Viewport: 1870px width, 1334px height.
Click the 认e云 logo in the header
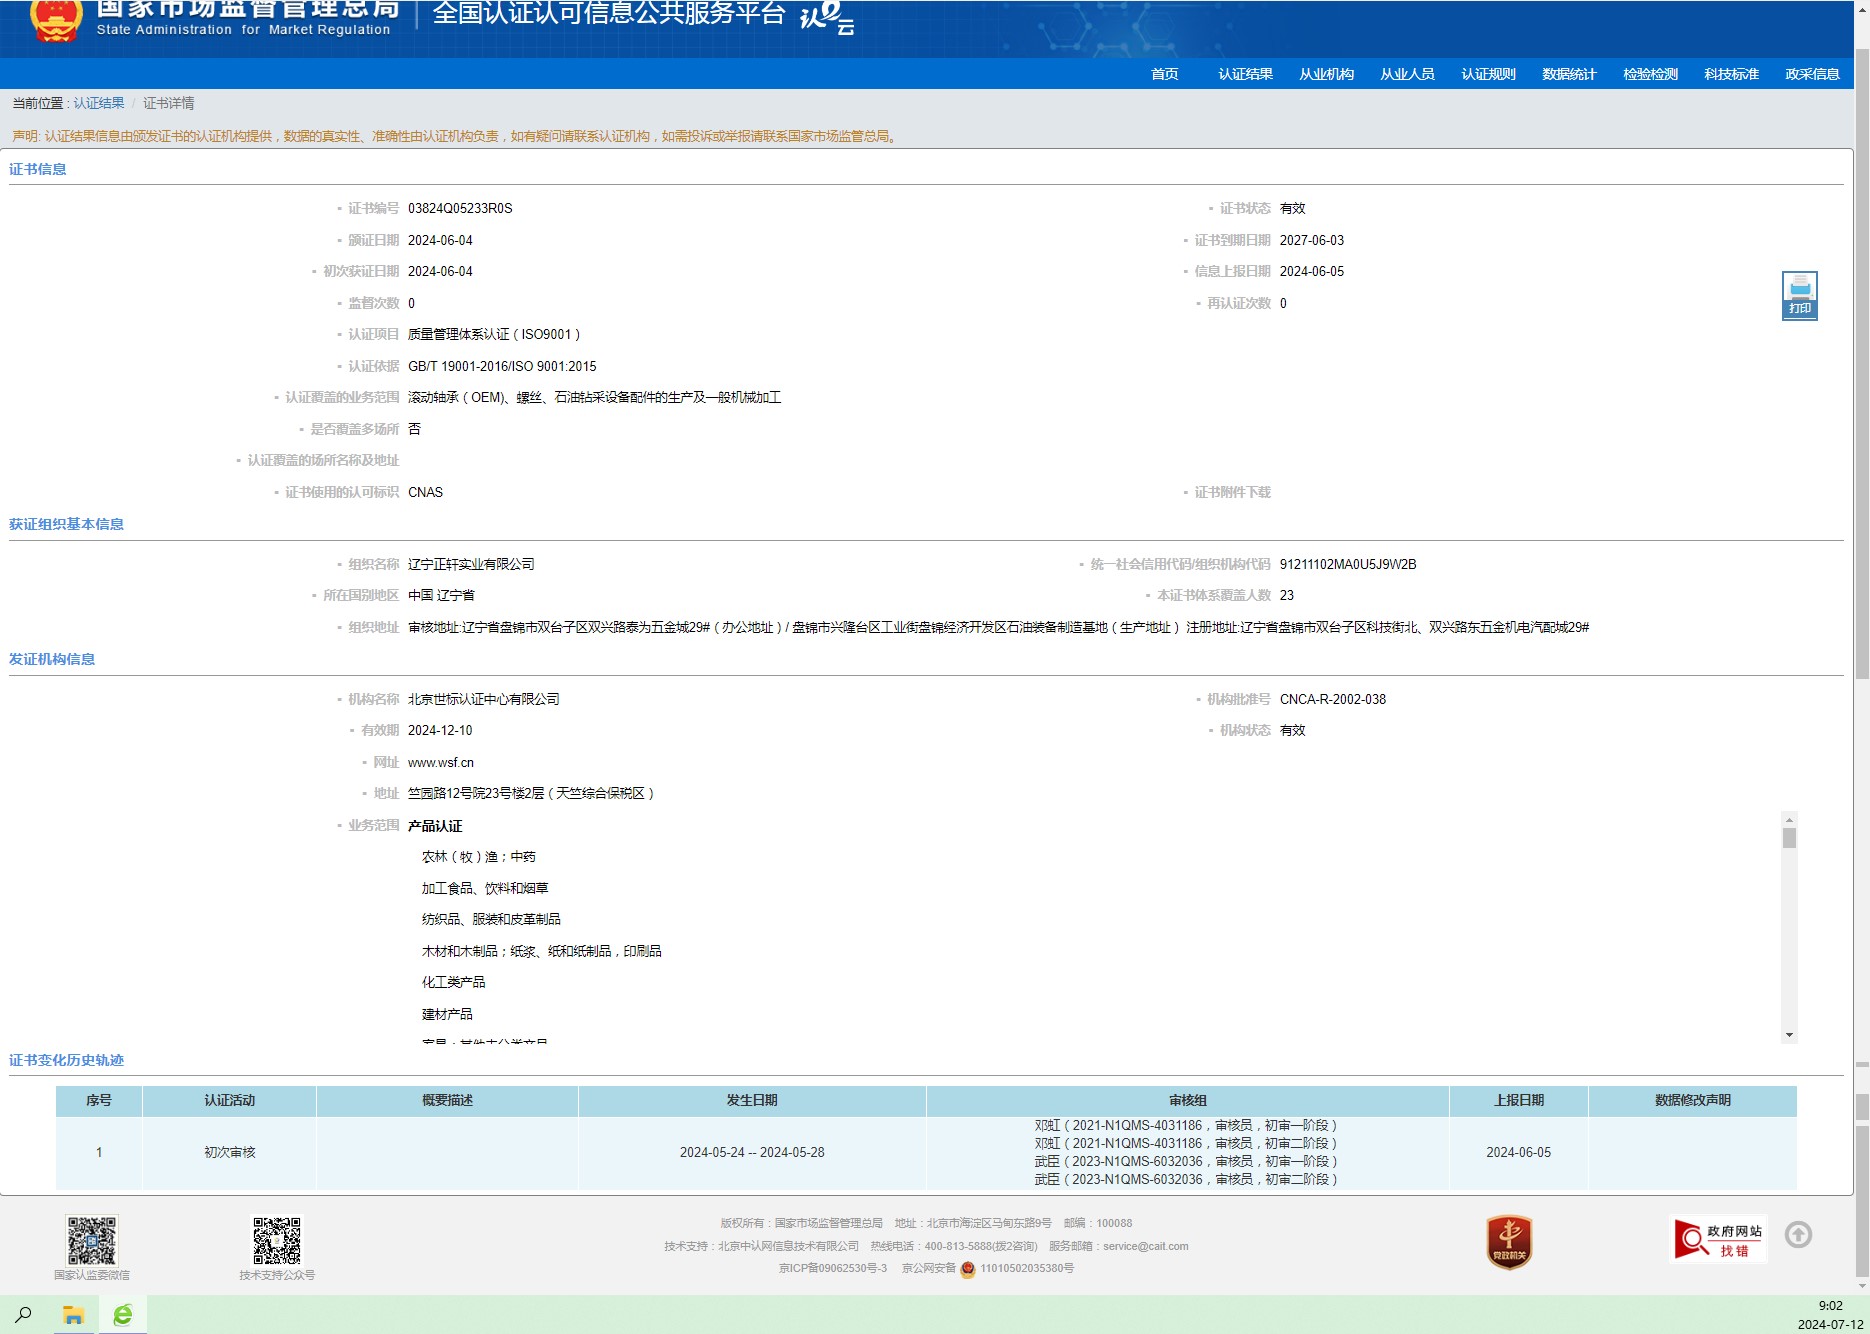point(826,17)
